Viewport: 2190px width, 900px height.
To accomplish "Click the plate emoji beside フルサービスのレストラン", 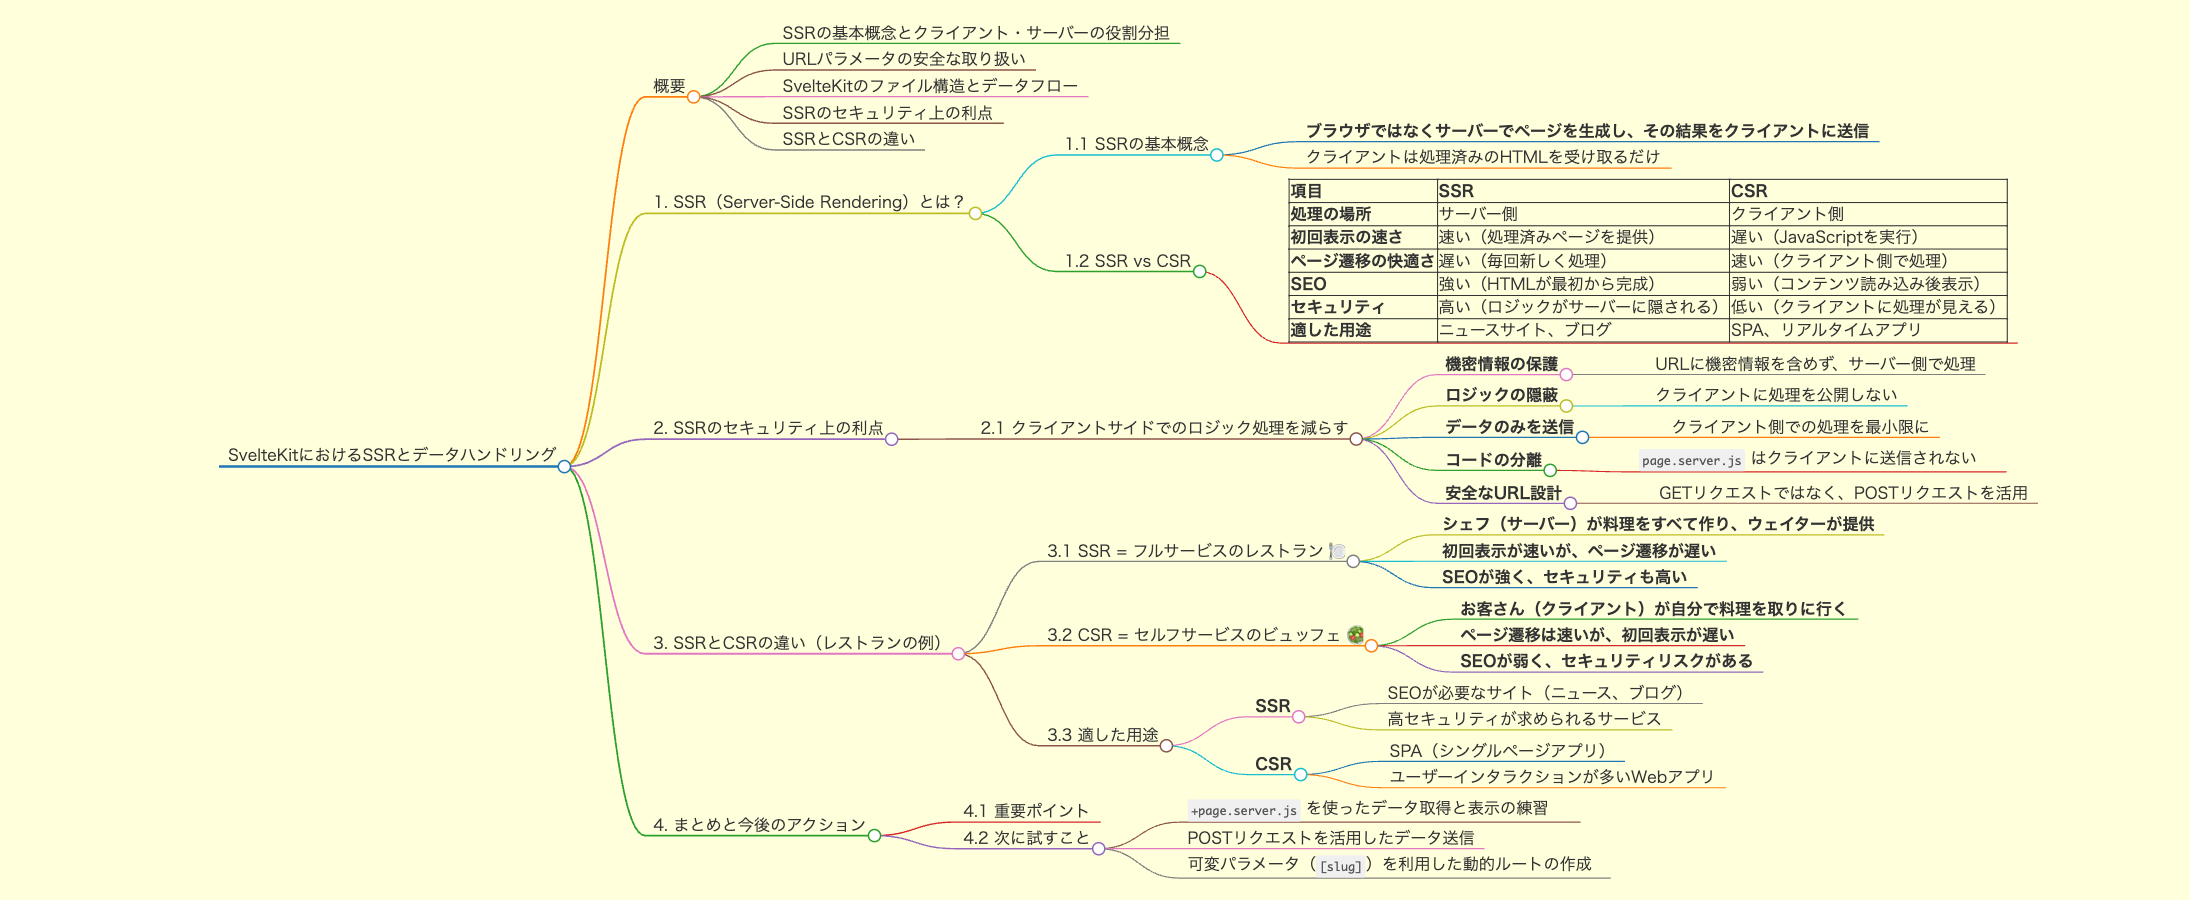I will click(1337, 551).
